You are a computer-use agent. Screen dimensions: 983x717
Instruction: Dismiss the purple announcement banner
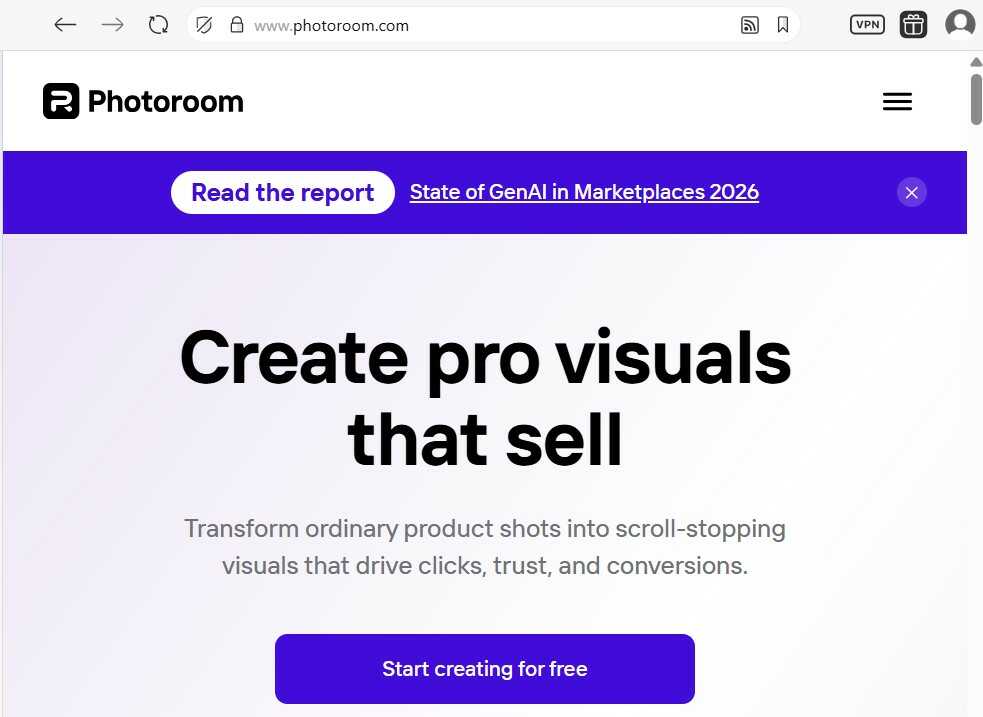(912, 192)
